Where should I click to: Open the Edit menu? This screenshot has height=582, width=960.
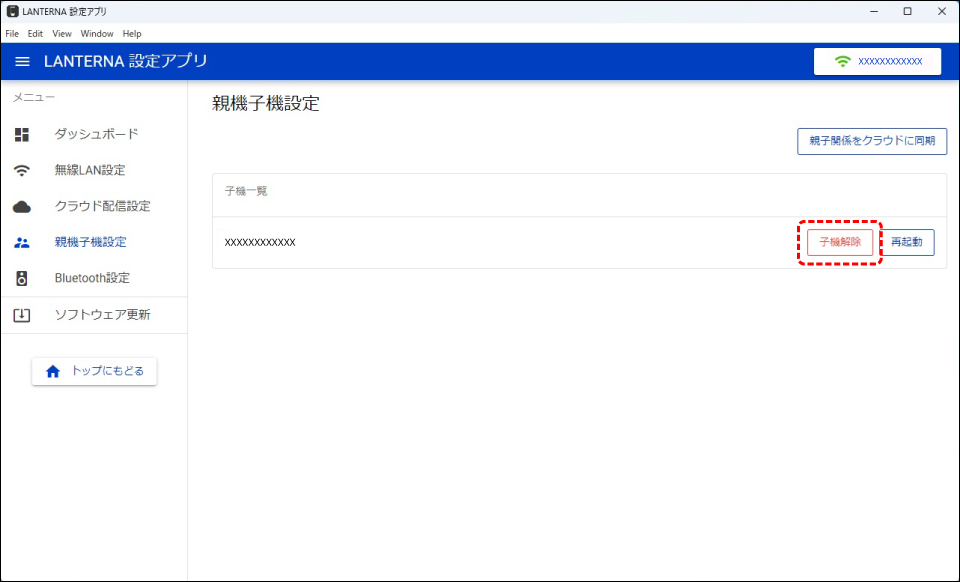[35, 34]
